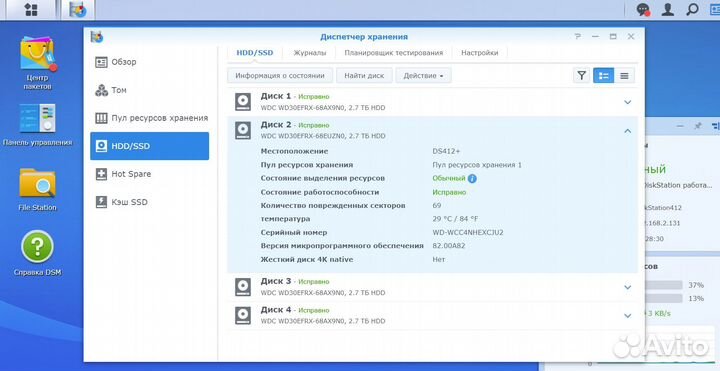Minimize the widget panel behind Storage Manager
The height and width of the screenshot is (371, 720).
681,125
